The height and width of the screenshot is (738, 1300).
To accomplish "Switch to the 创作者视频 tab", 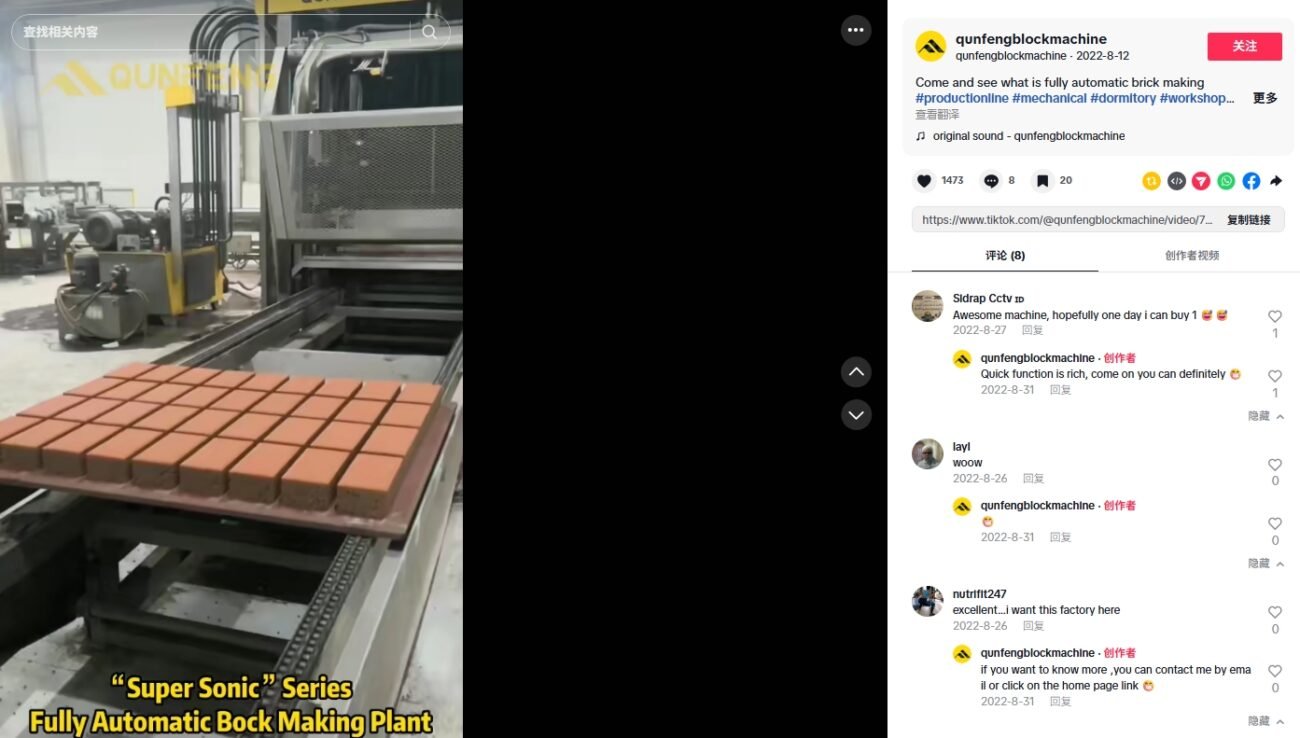I will 1192,255.
